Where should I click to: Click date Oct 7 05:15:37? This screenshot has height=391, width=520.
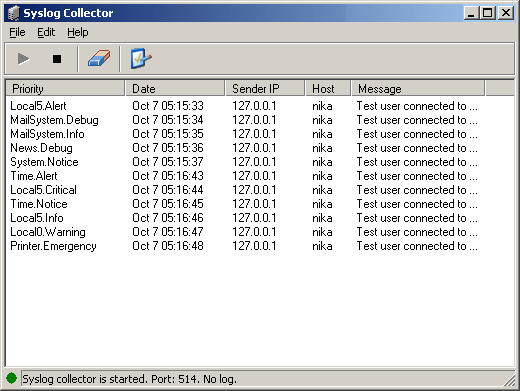pos(168,162)
